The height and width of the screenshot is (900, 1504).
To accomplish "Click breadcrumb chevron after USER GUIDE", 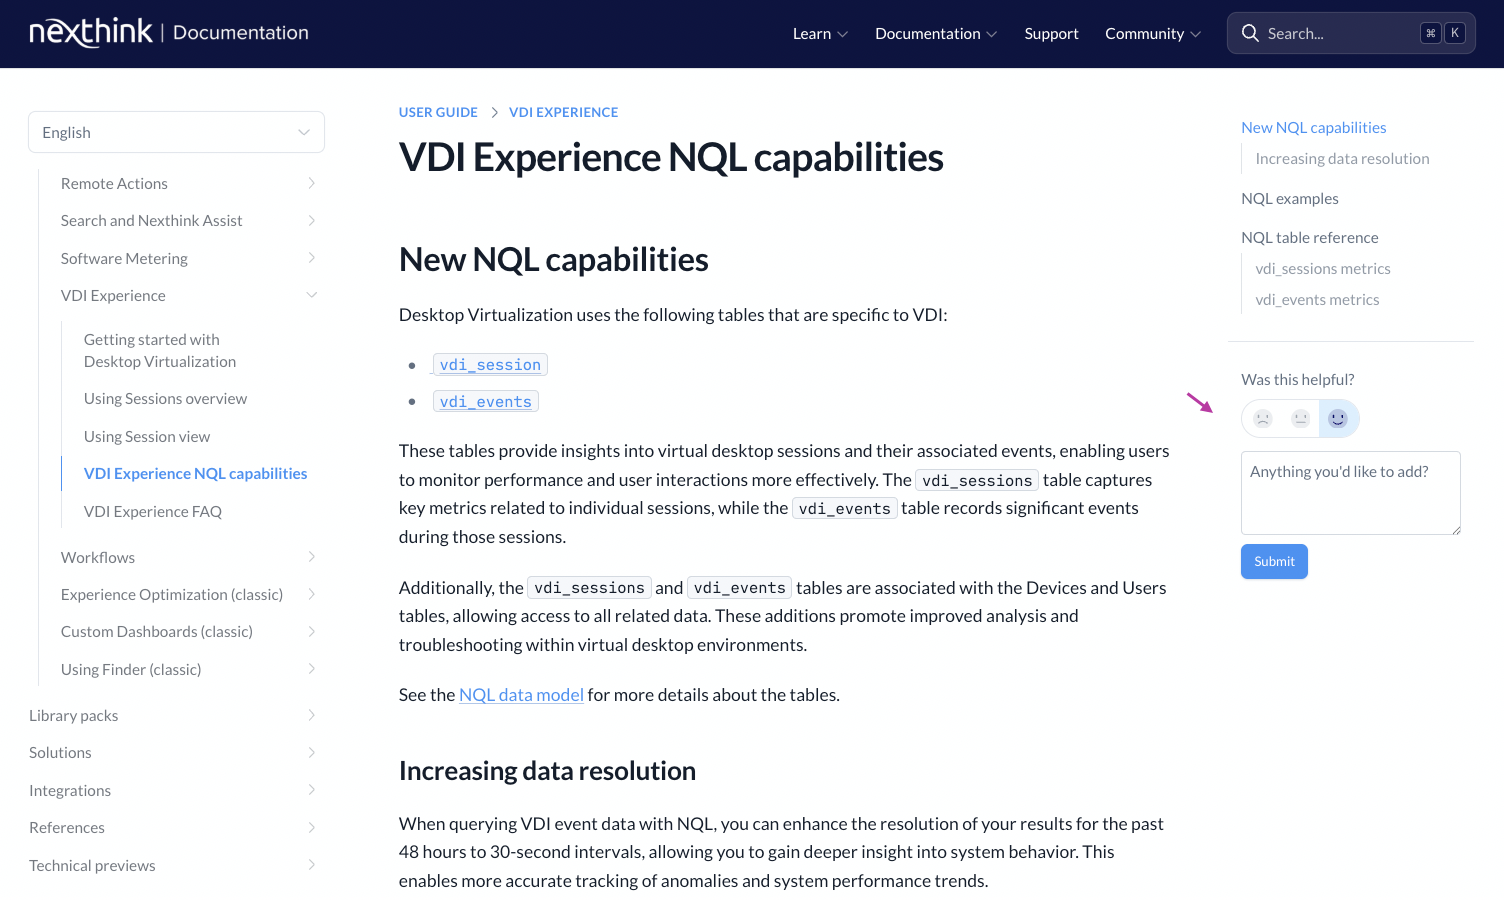I will click(494, 113).
